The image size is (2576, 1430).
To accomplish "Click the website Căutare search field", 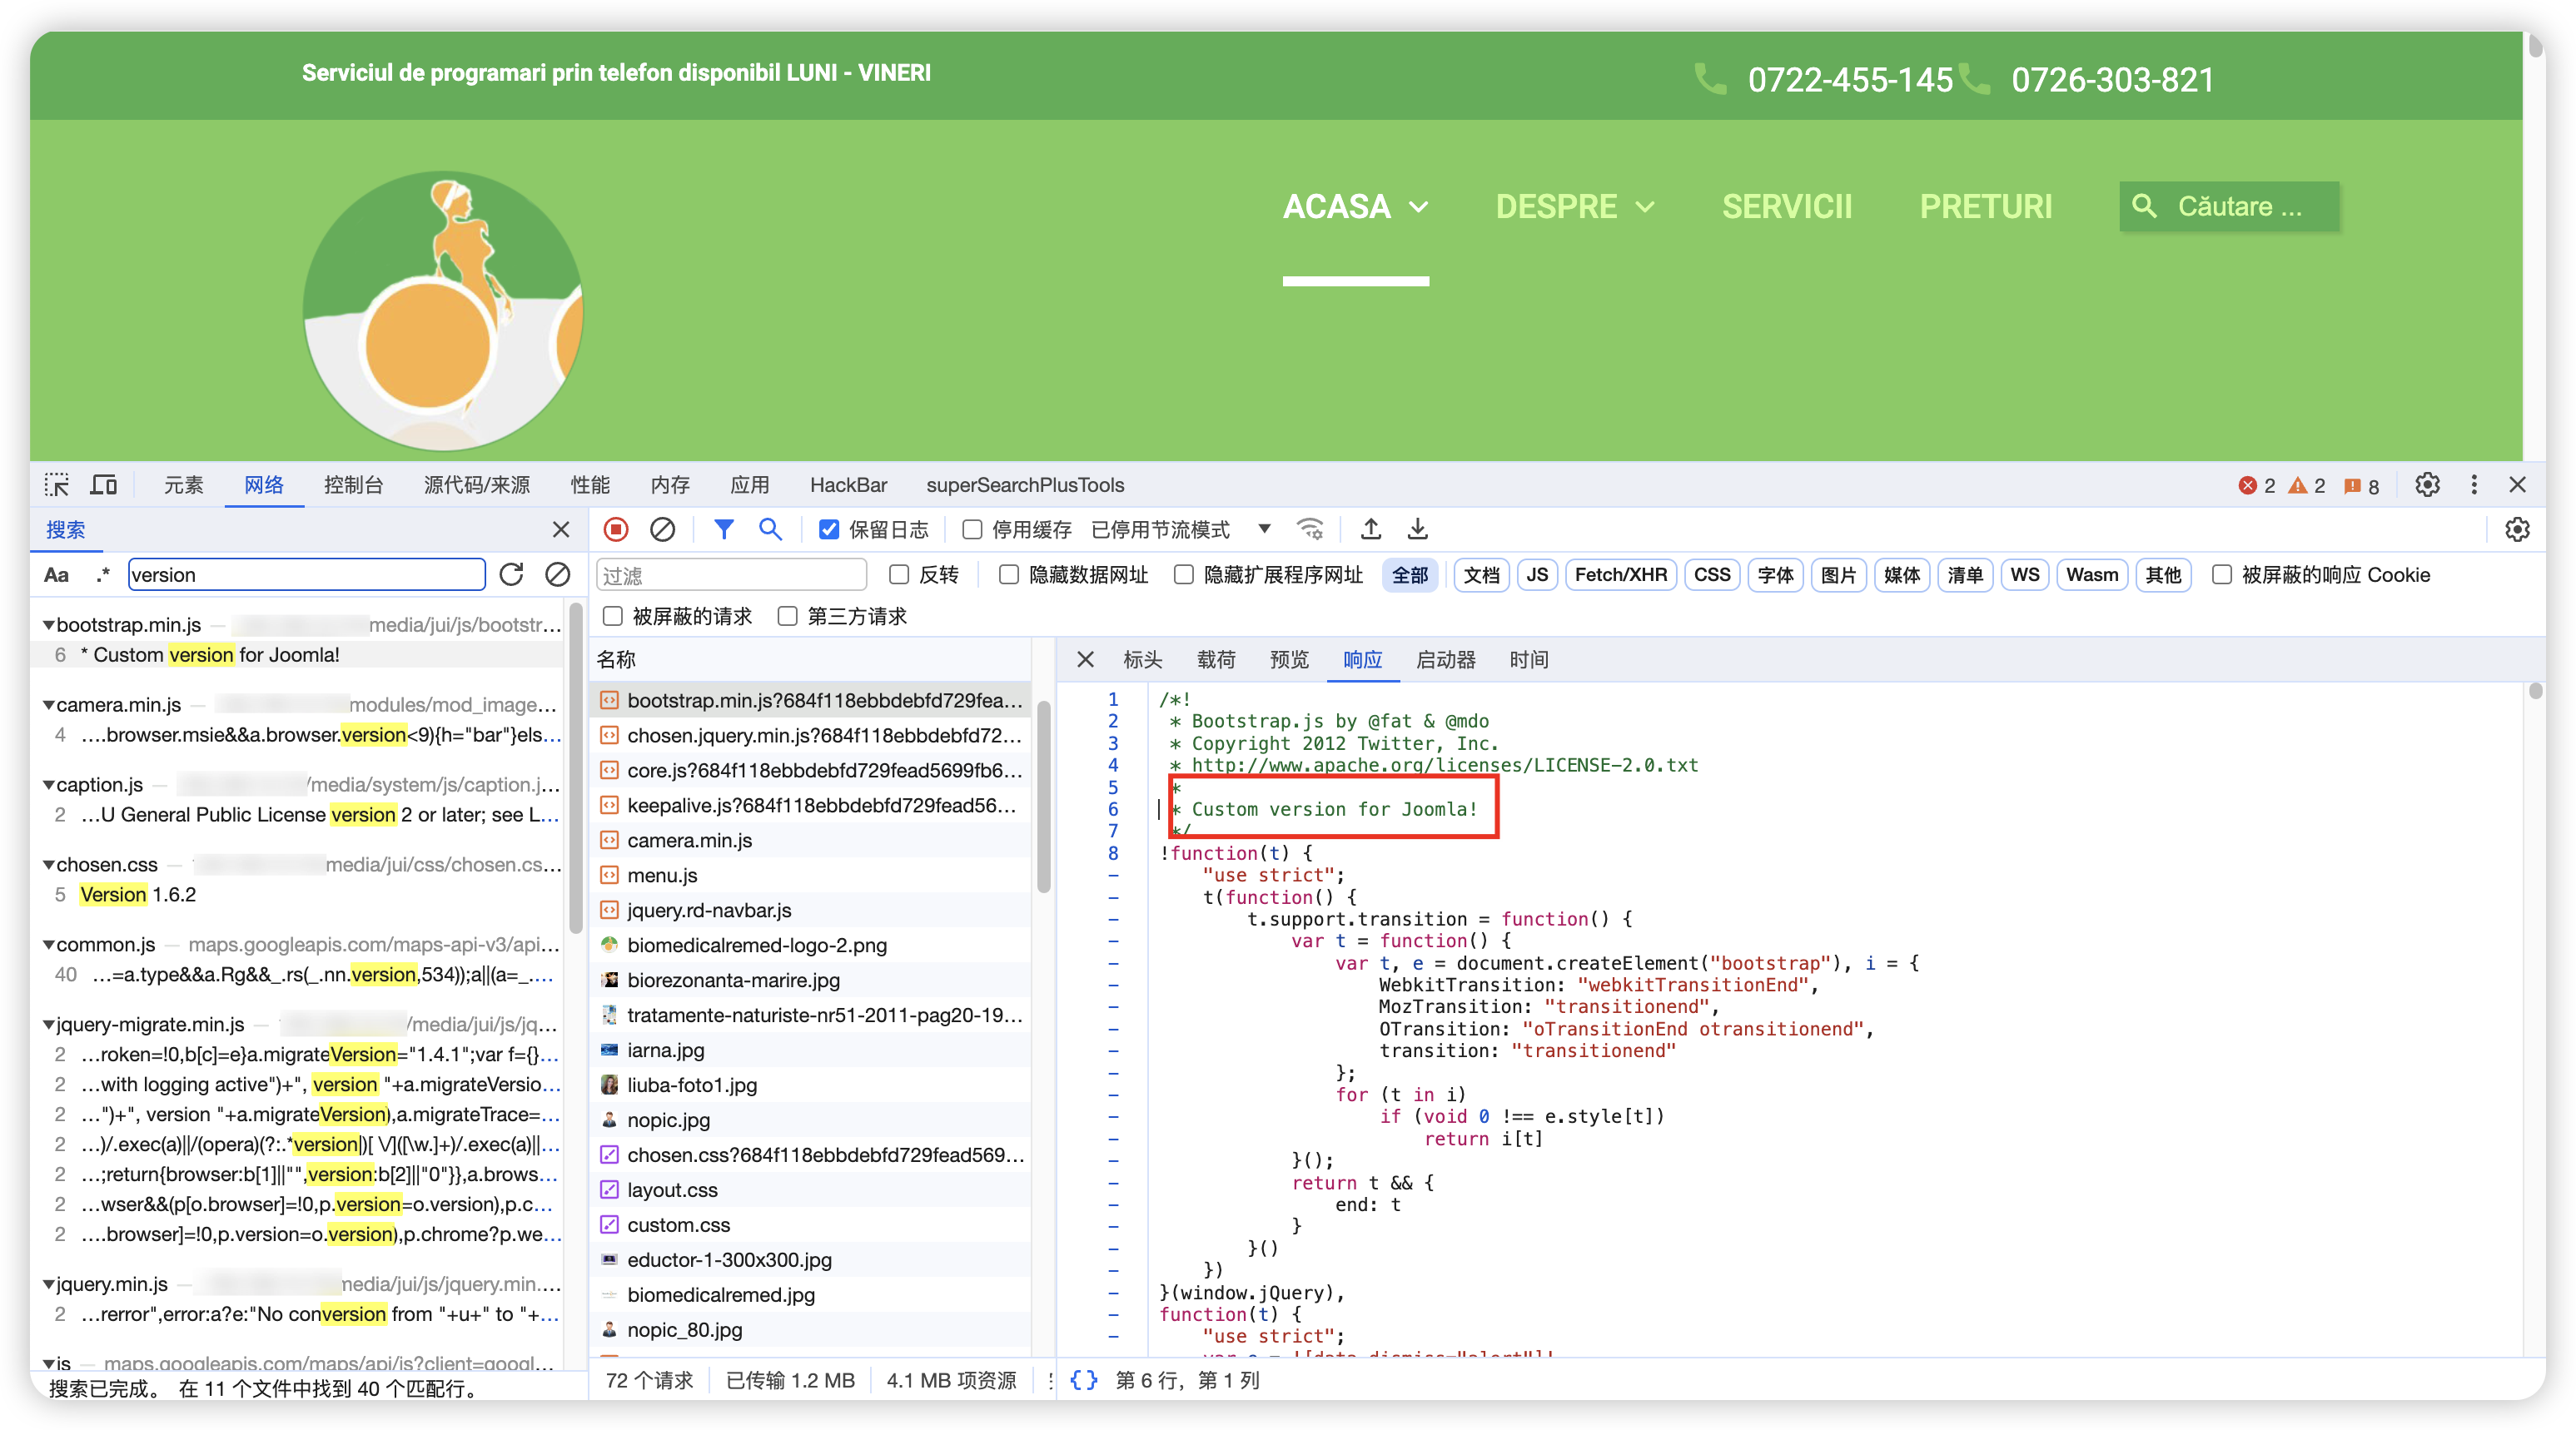I will coord(2230,206).
